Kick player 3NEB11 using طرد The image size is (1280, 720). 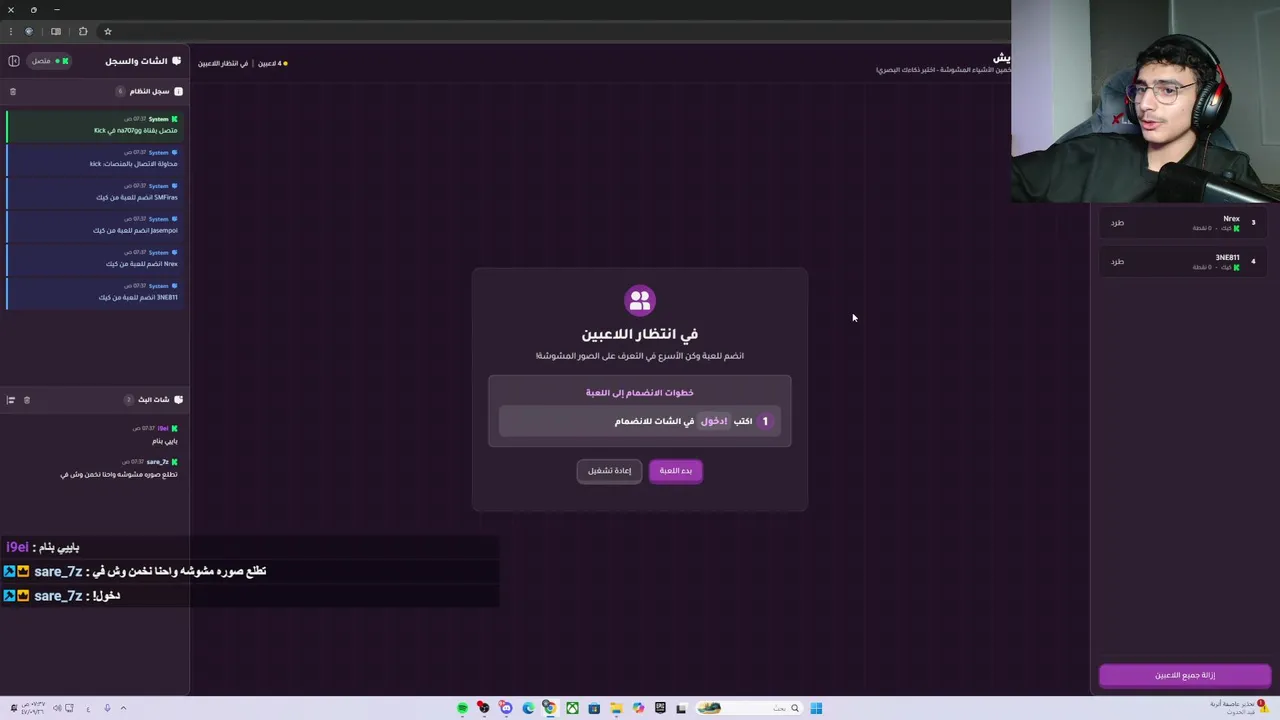(1117, 262)
